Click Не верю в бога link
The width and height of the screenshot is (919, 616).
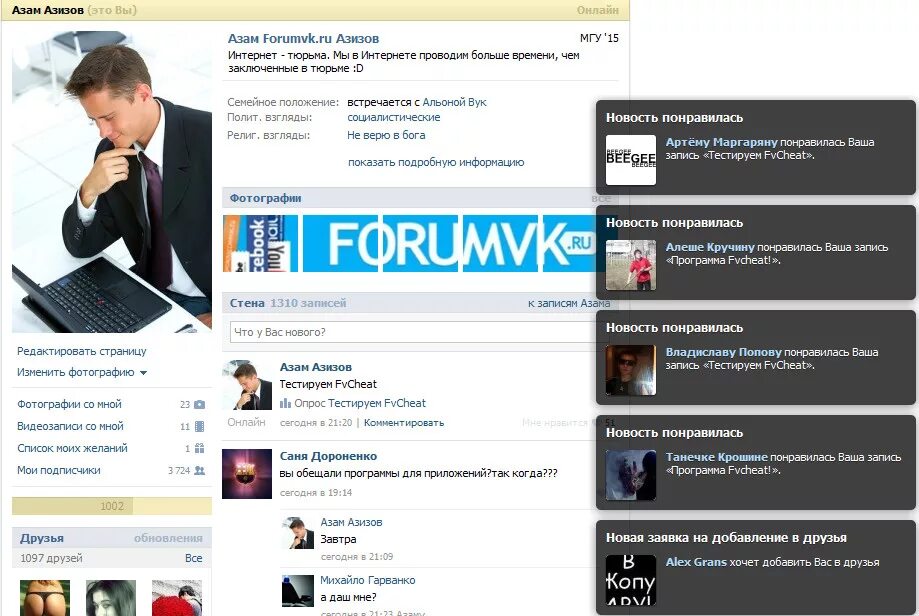[386, 135]
